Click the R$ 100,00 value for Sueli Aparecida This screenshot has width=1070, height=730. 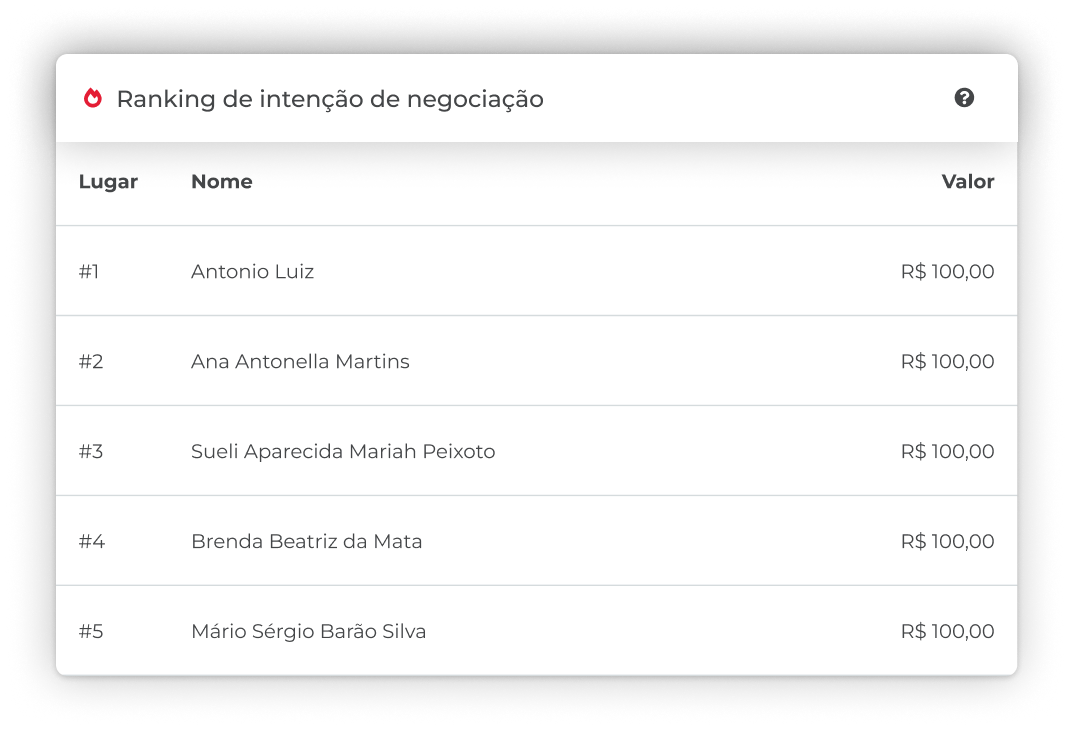947,452
